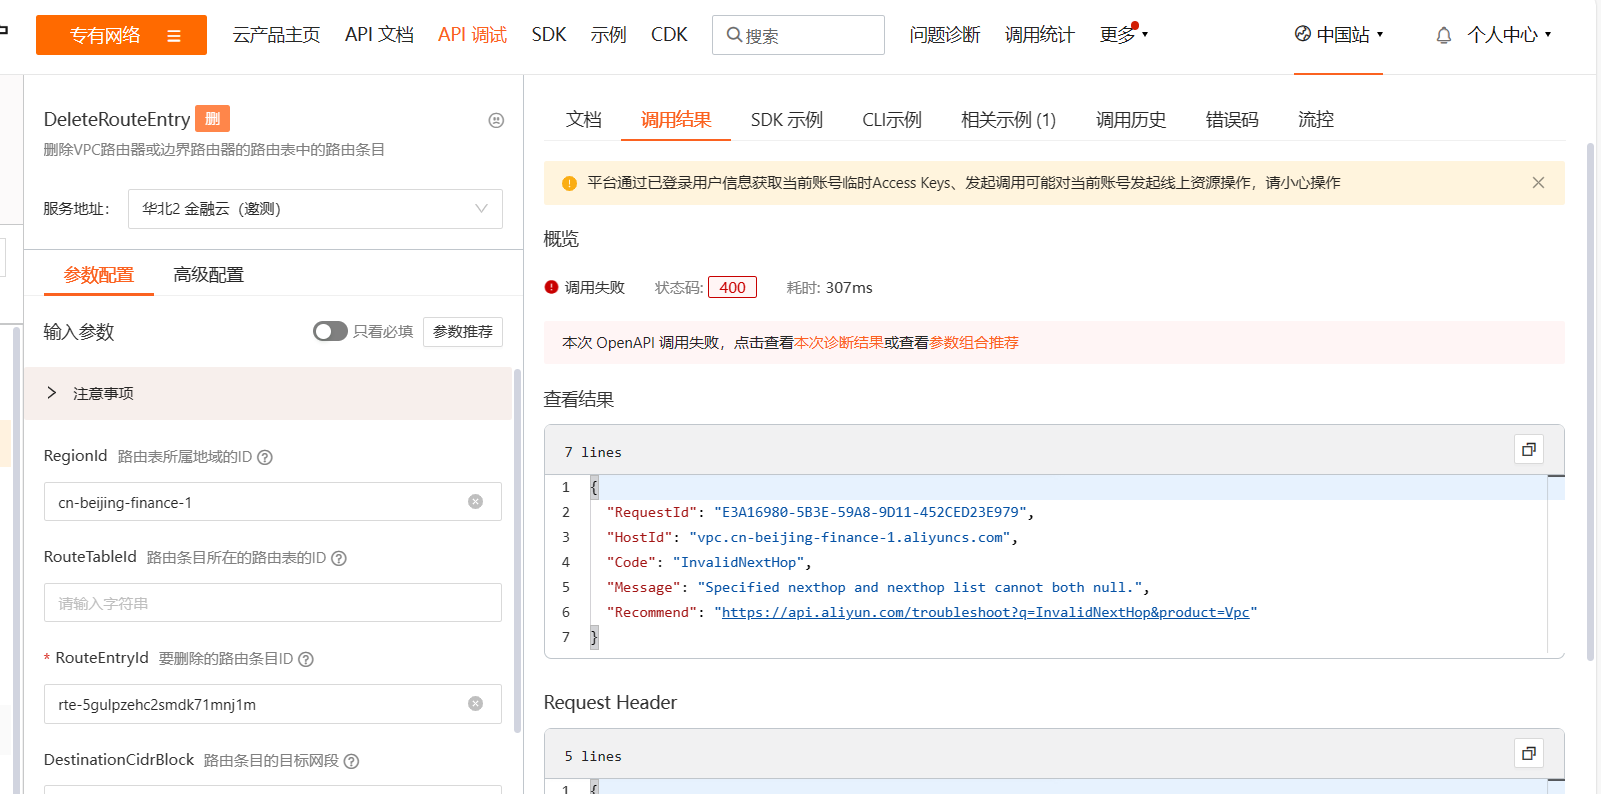Copy the Request Header JSON
The height and width of the screenshot is (794, 1601).
tap(1529, 753)
